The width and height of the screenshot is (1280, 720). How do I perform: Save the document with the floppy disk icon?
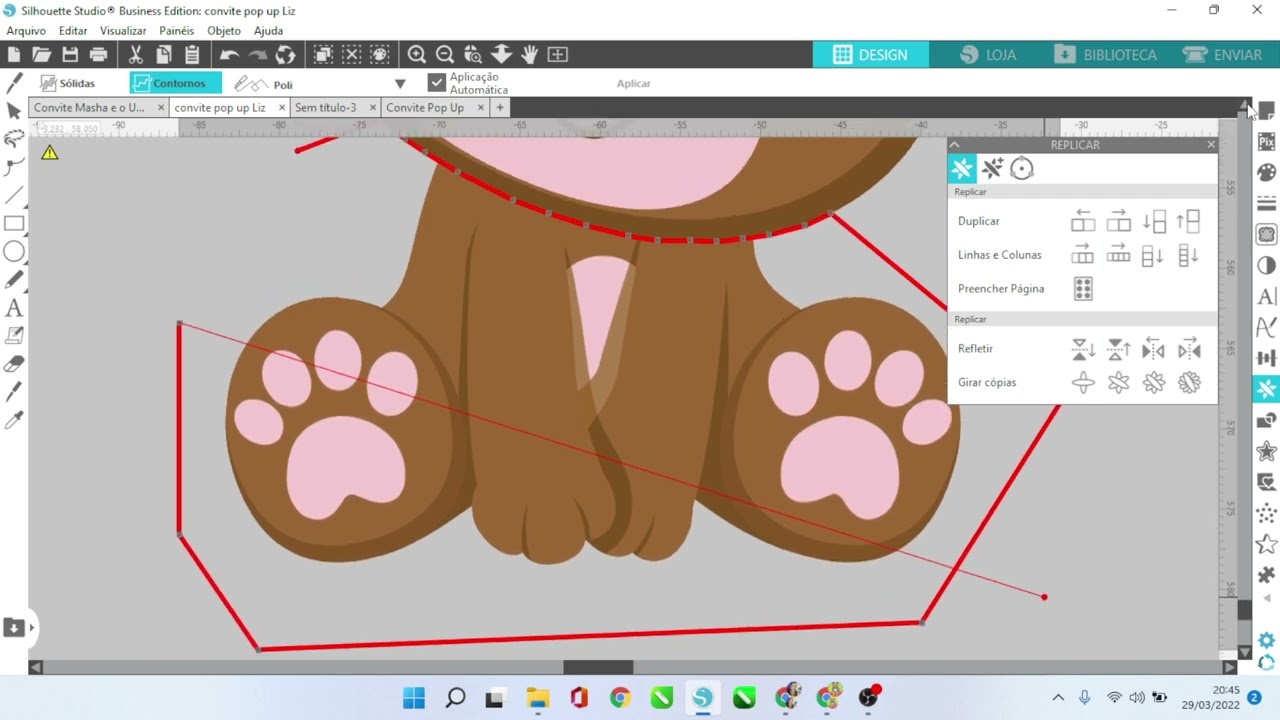coord(70,55)
